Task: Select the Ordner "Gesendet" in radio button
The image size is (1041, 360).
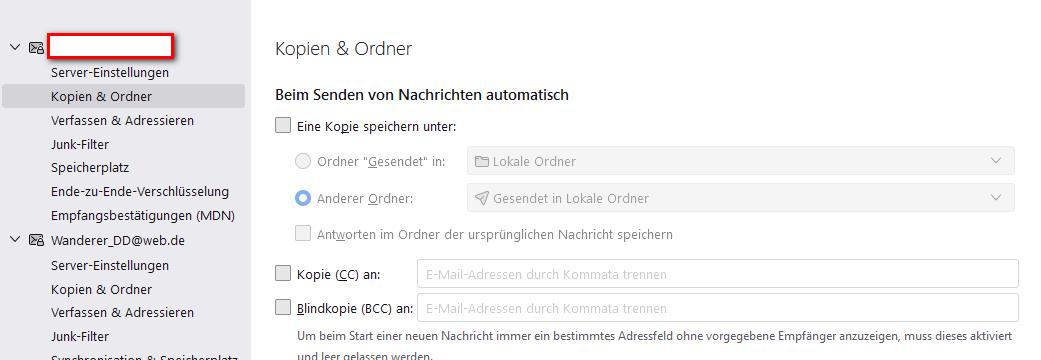Action: [x=303, y=161]
